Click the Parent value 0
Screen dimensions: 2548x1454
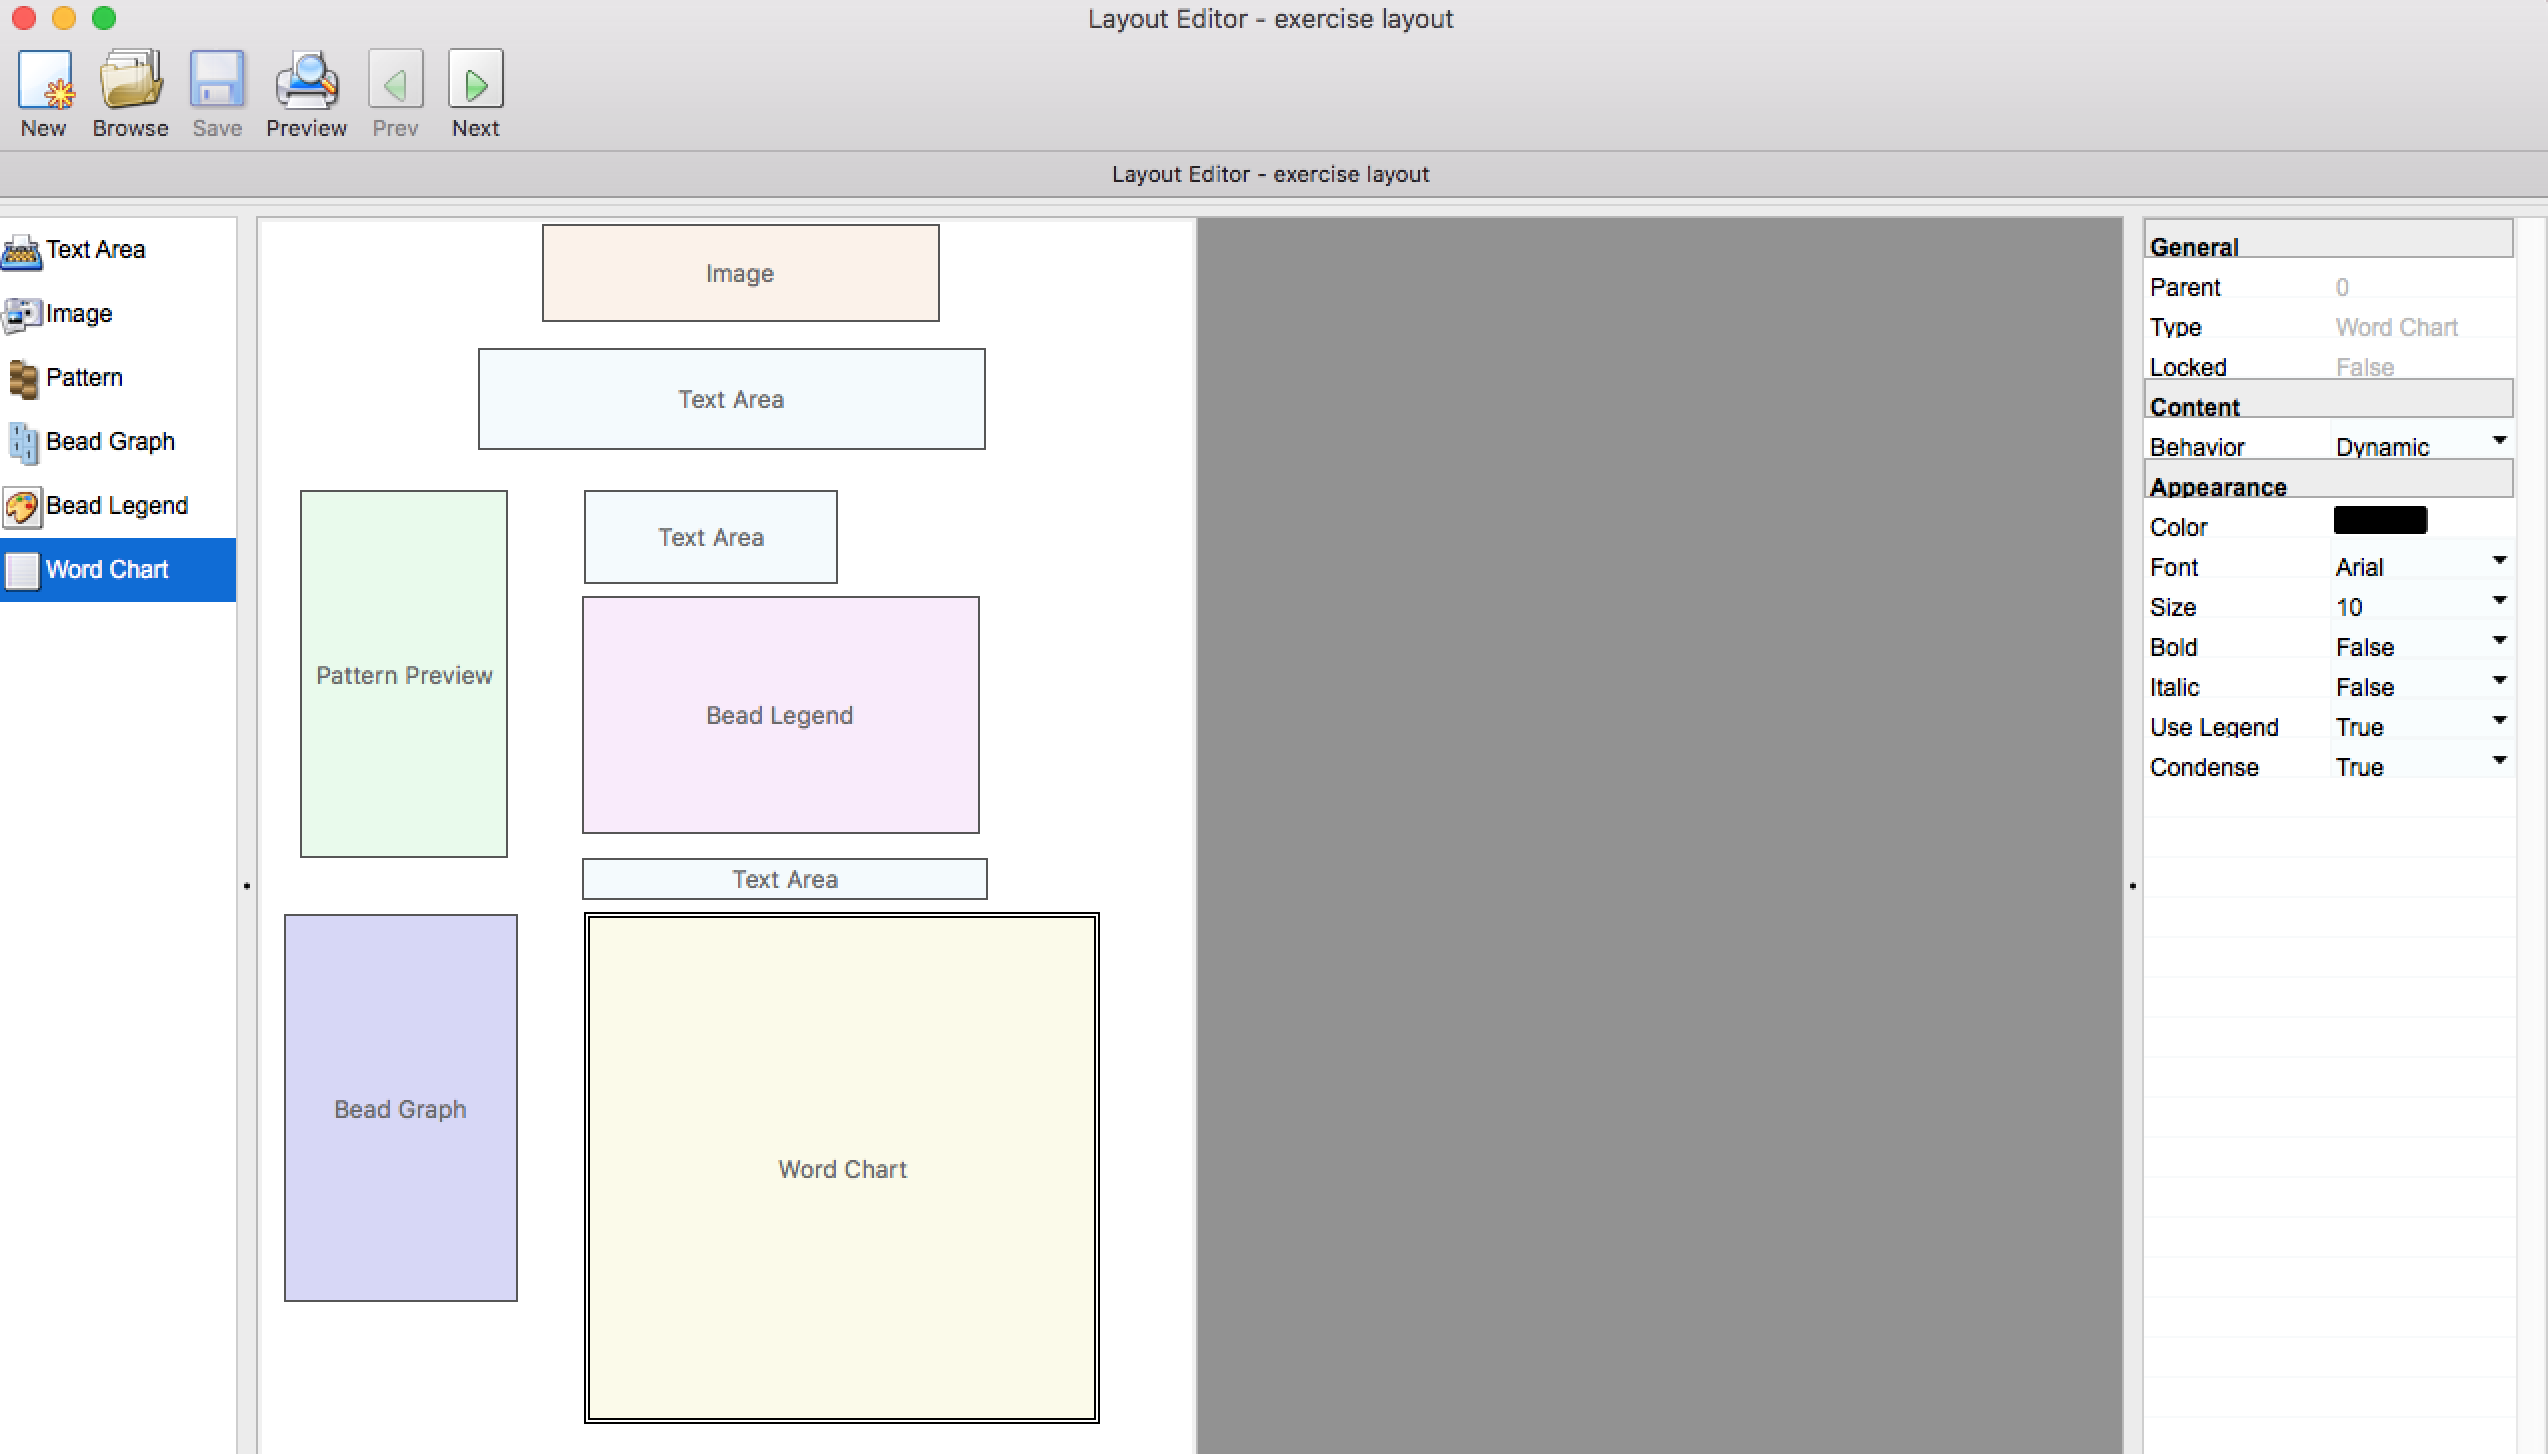tap(2342, 287)
